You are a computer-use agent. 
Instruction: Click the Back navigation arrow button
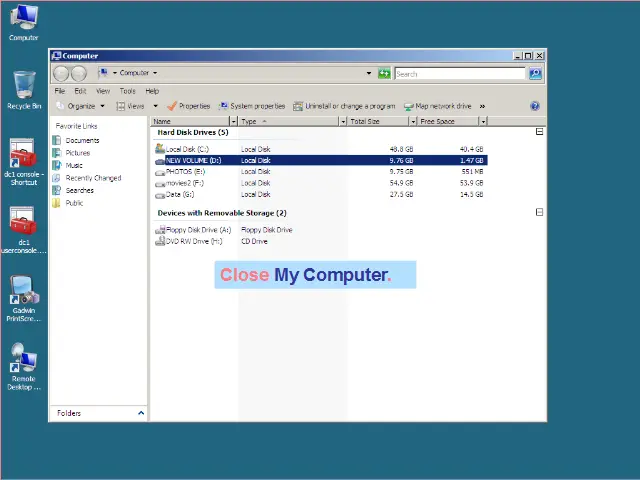(61, 73)
